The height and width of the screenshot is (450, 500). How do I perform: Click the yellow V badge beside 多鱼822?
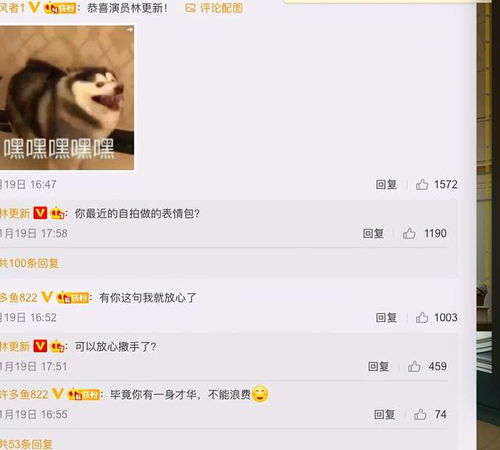click(46, 297)
